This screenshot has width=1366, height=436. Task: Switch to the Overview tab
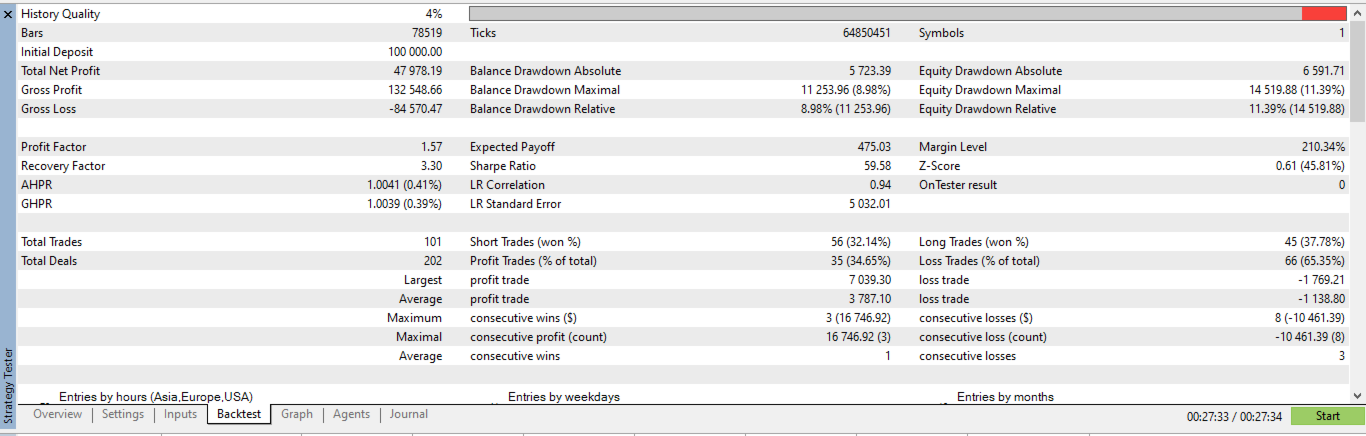(57, 414)
